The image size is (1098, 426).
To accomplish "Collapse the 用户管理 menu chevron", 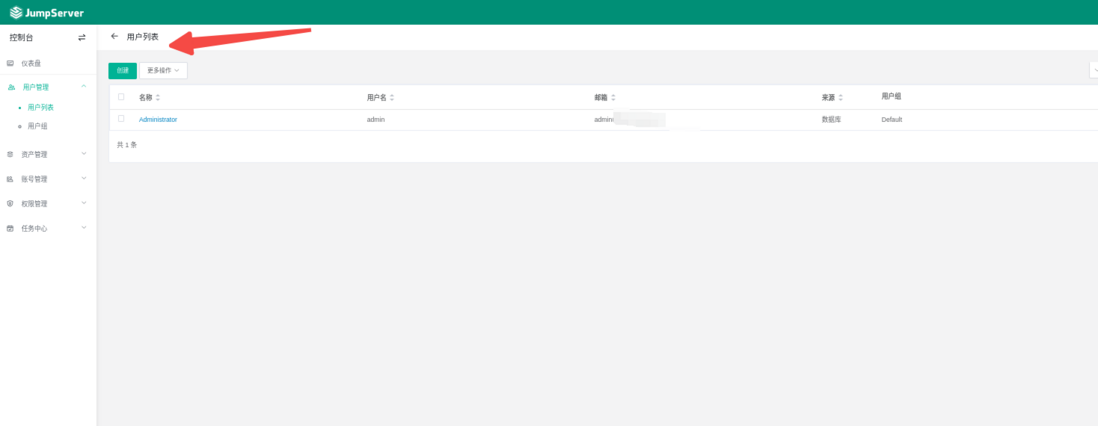I will coord(84,86).
